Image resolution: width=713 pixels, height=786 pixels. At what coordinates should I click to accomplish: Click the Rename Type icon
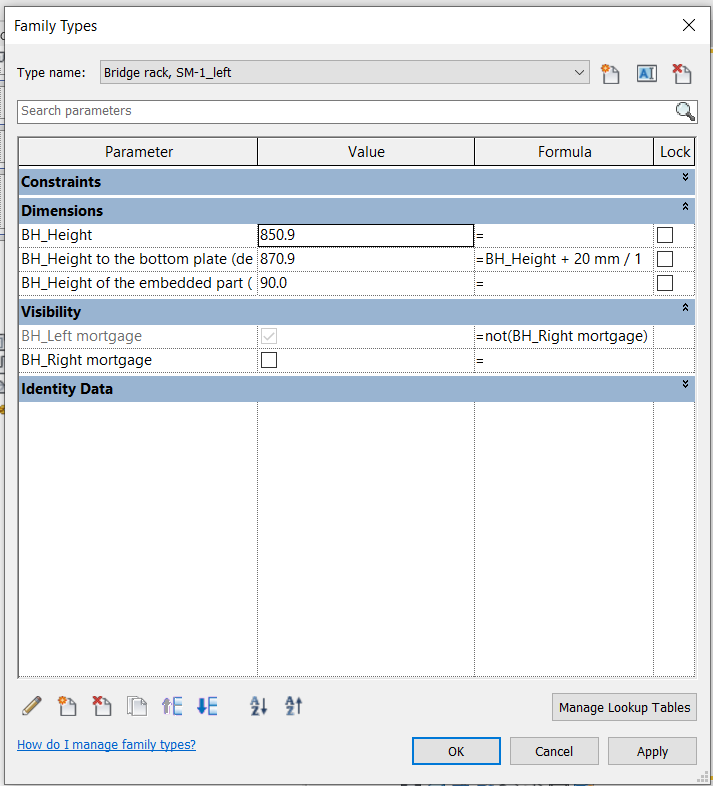646,73
